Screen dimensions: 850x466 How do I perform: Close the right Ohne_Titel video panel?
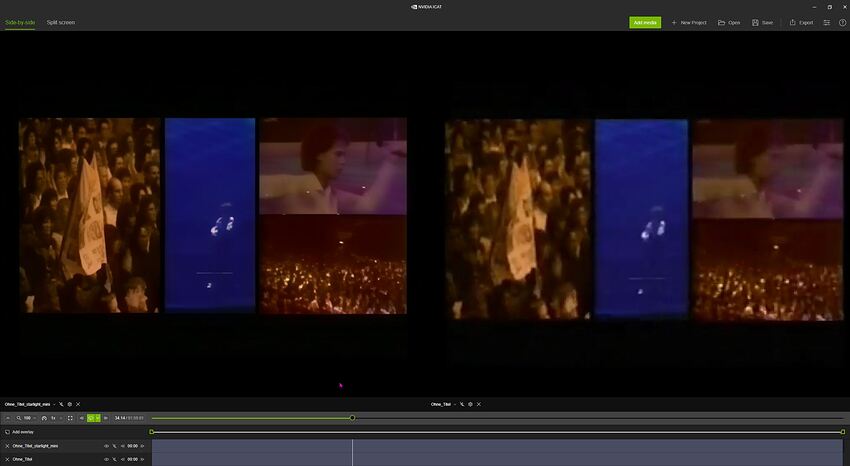click(x=478, y=404)
